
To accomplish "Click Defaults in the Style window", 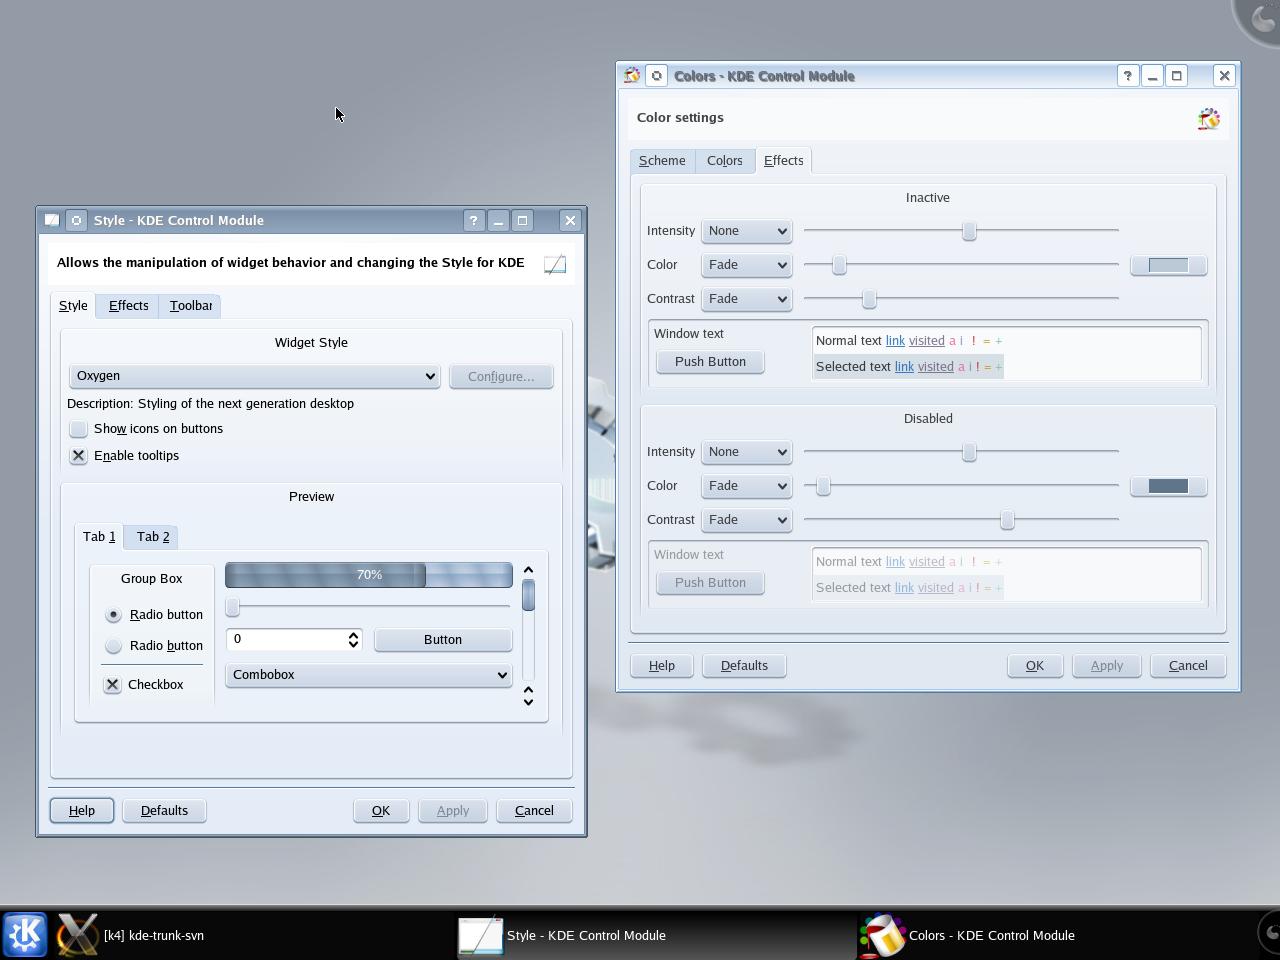I will (164, 811).
